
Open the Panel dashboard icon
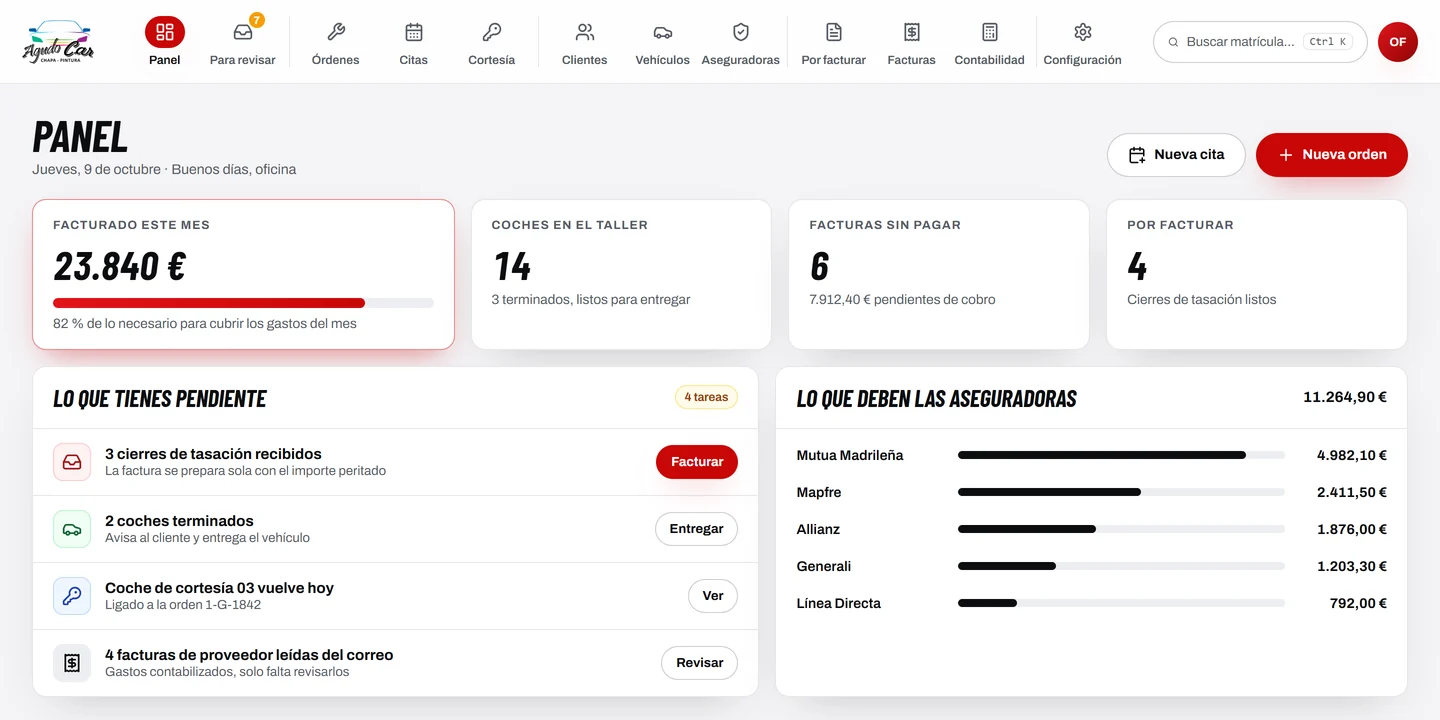click(x=165, y=32)
